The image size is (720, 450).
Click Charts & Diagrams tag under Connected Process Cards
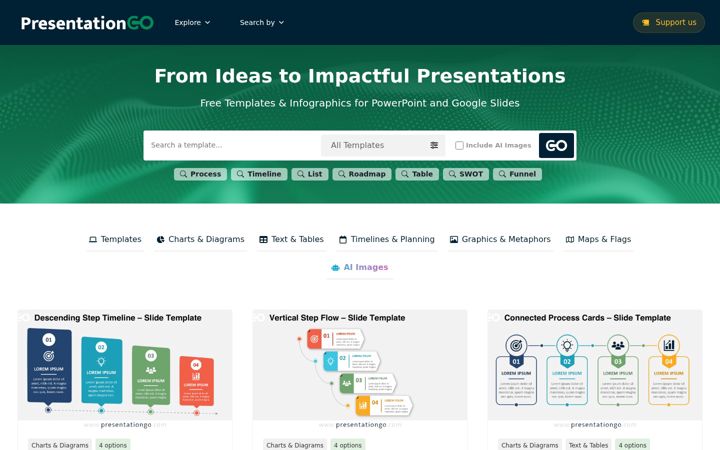point(530,445)
